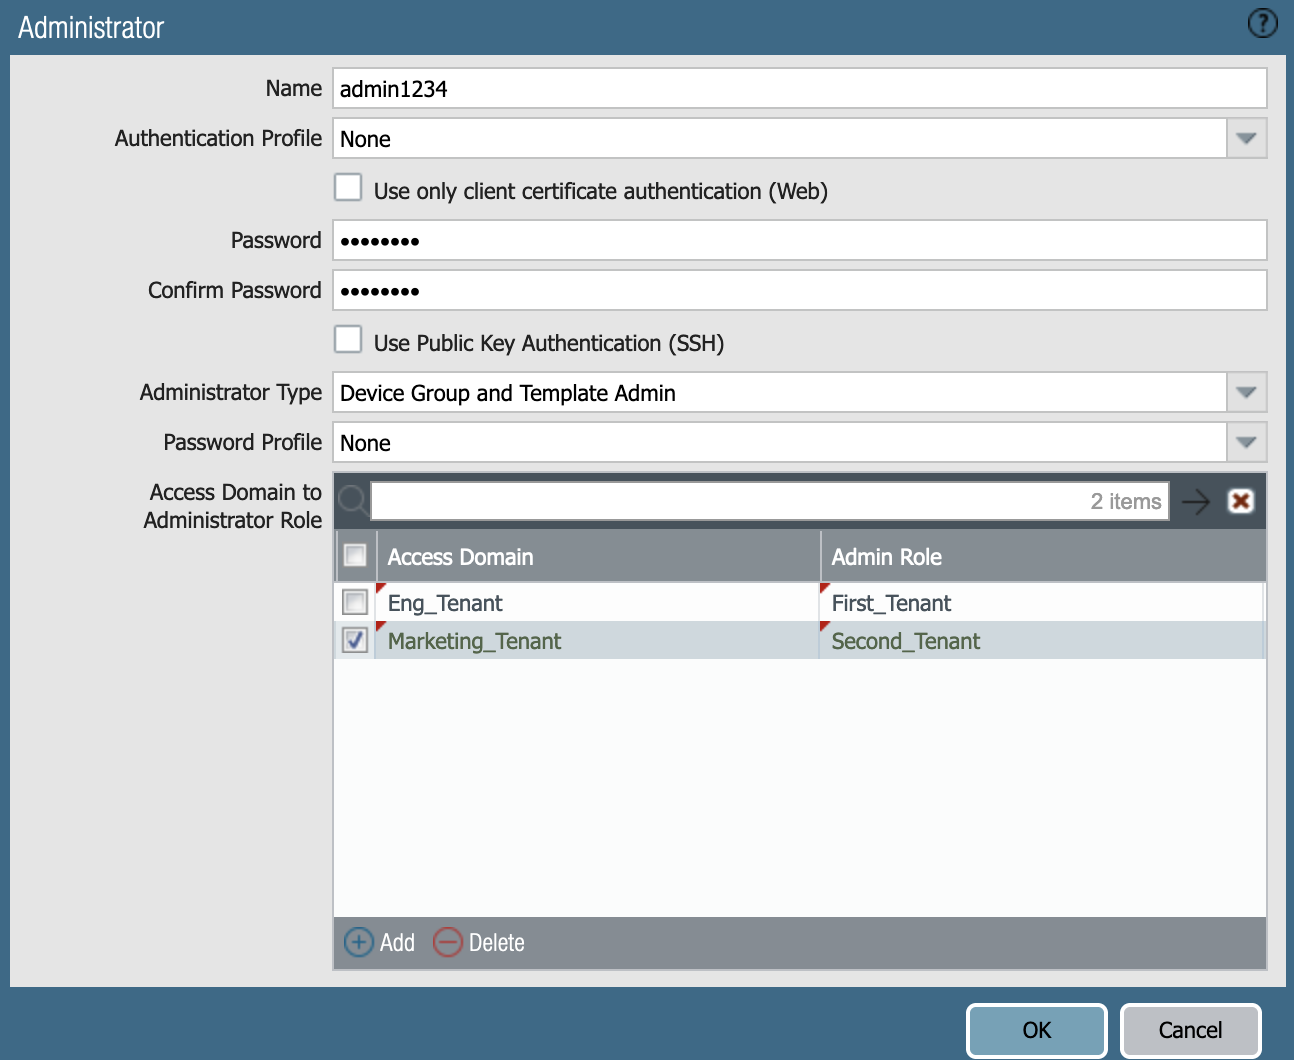The image size is (1294, 1060).
Task: Sort by the Admin Role column header
Action: pos(1043,557)
